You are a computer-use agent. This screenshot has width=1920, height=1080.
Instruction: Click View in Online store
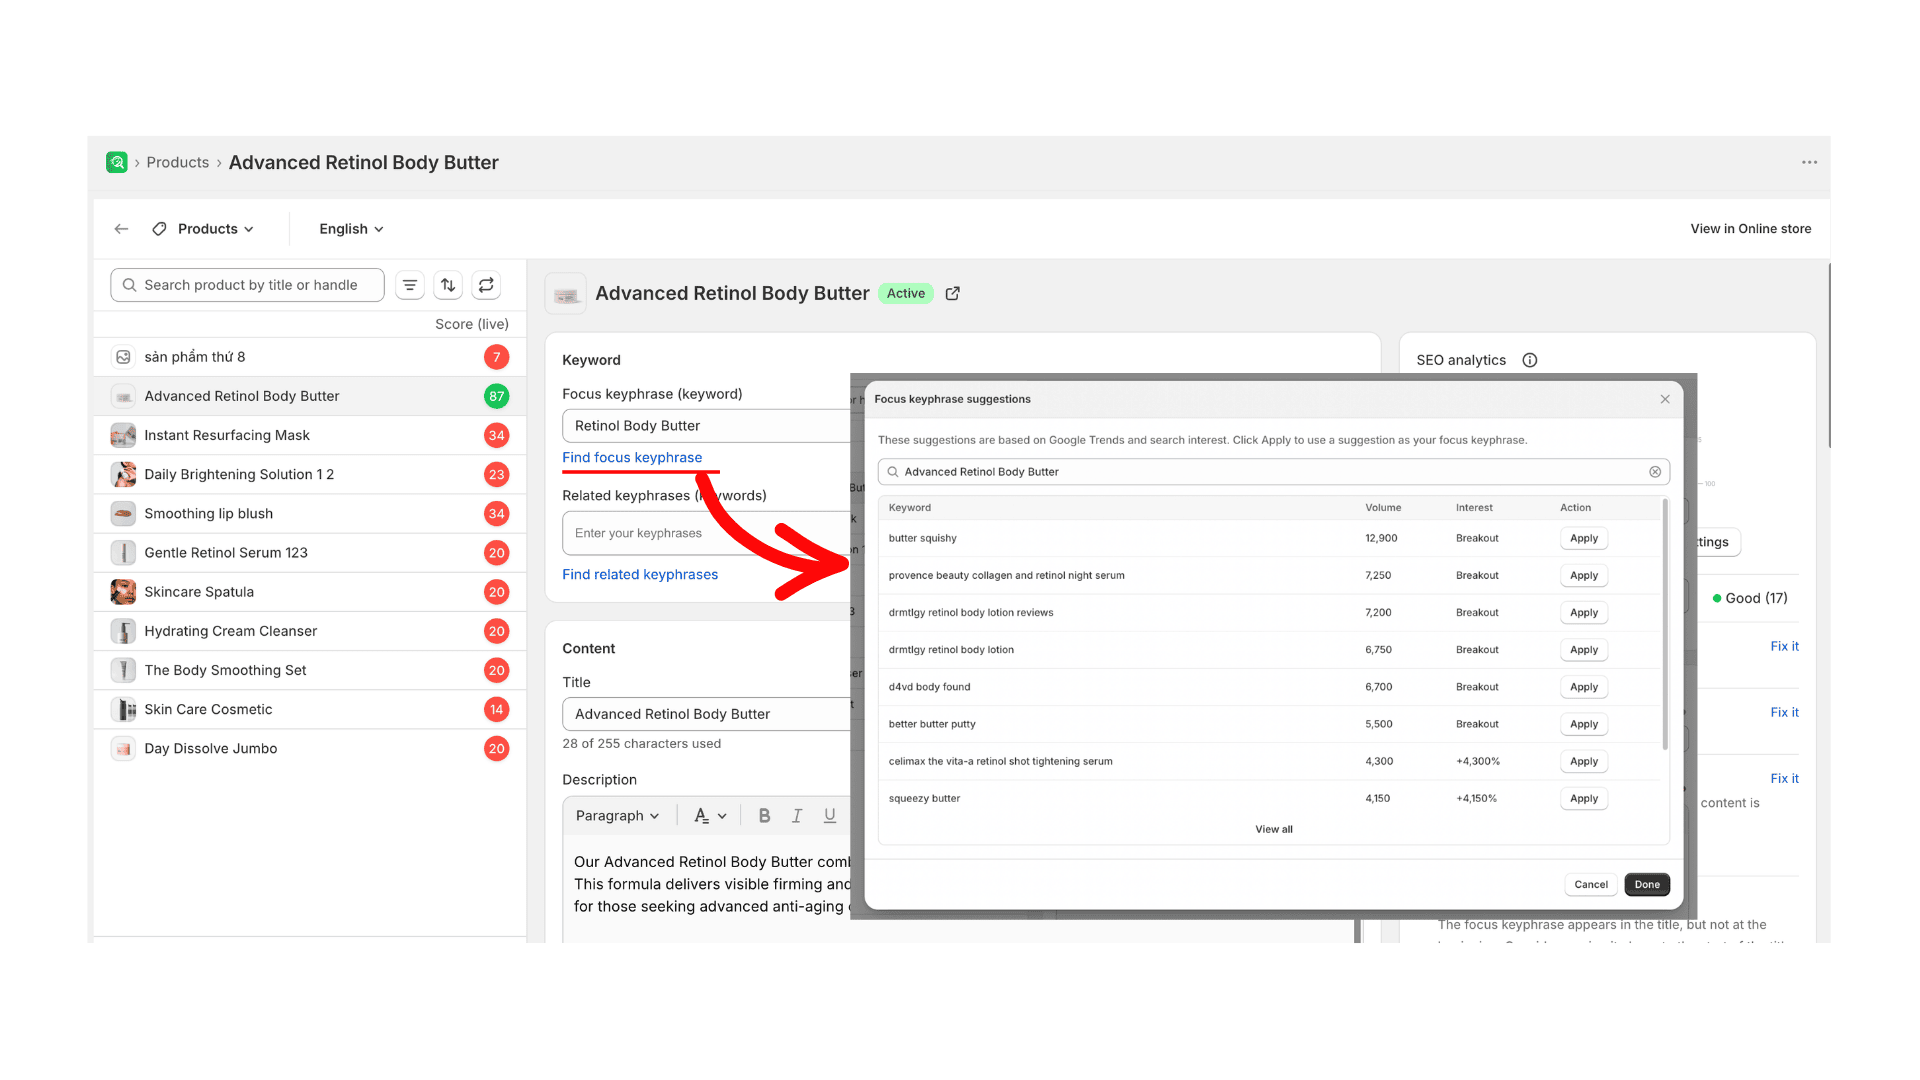click(x=1751, y=229)
